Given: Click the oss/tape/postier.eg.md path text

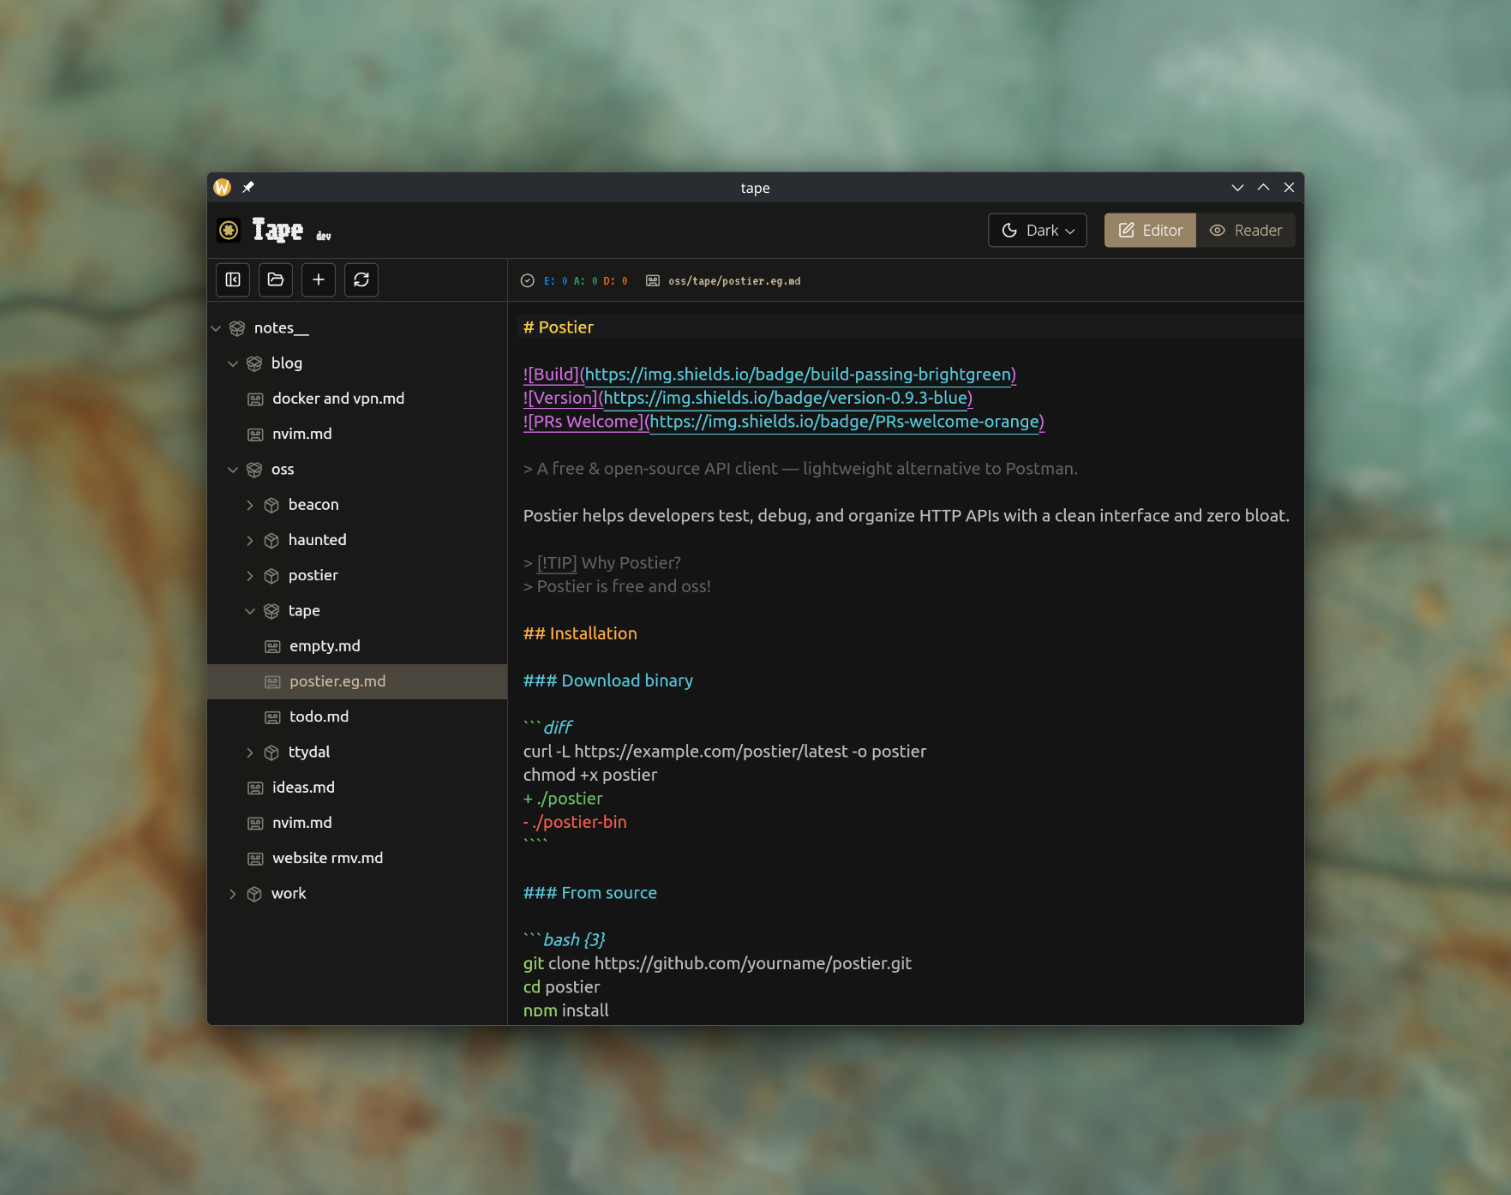Looking at the screenshot, I should [x=734, y=281].
